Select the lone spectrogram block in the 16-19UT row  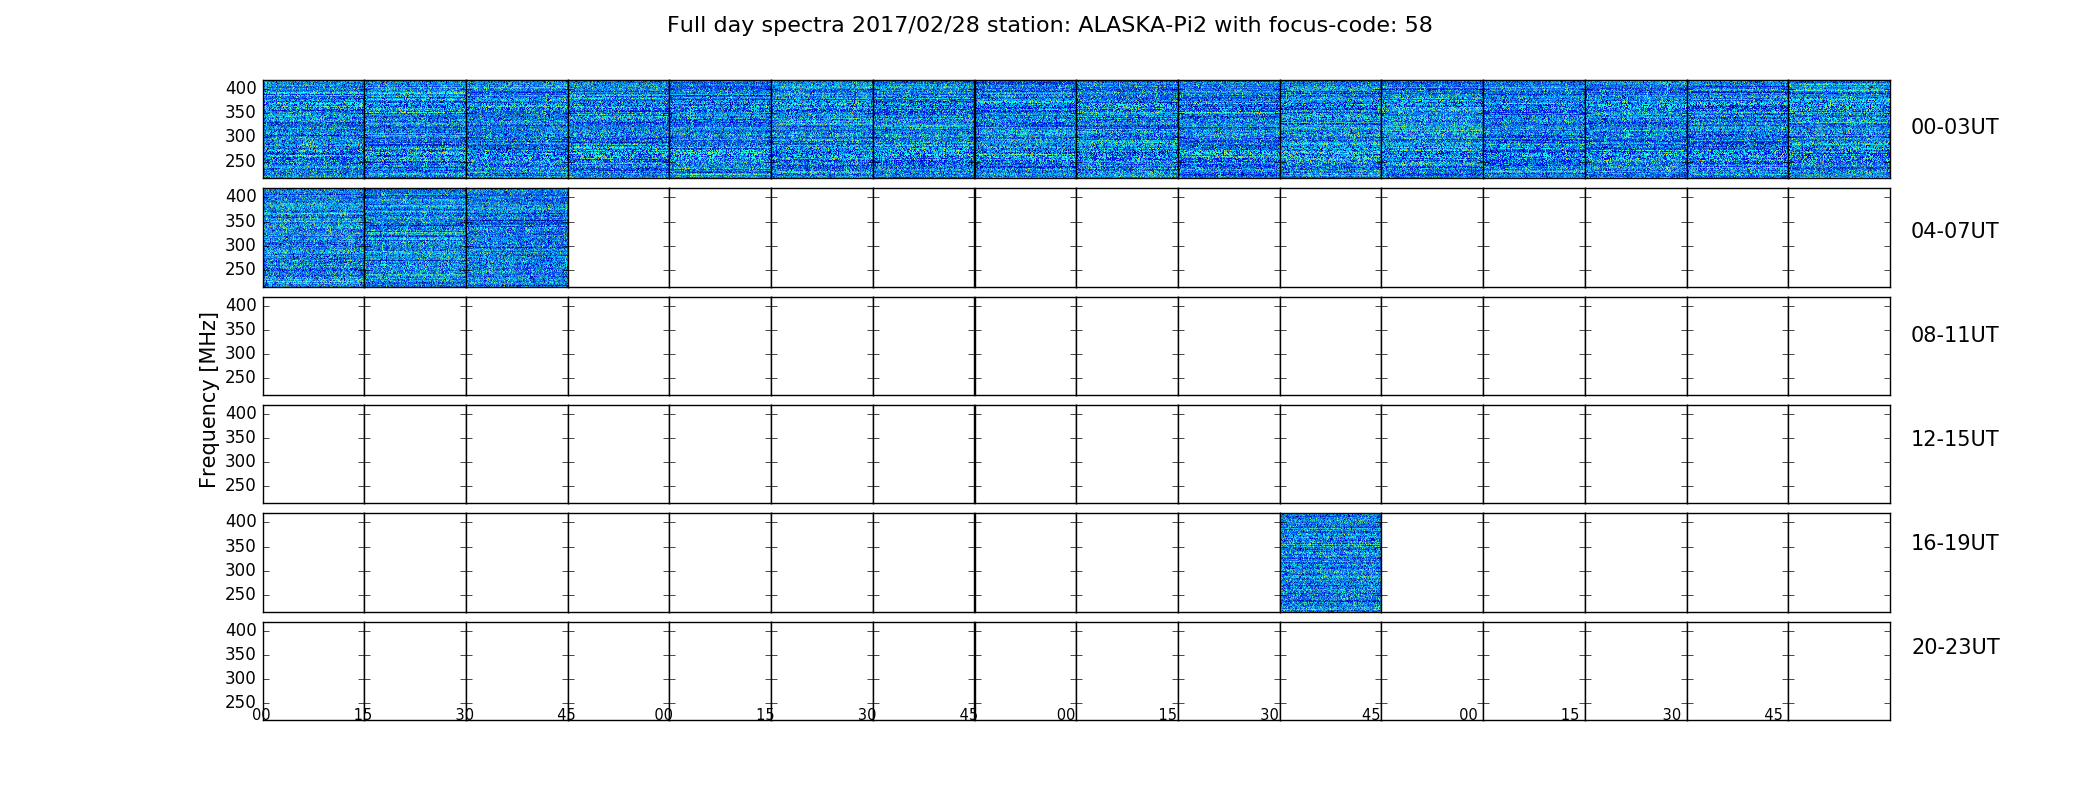pyautogui.click(x=1330, y=563)
